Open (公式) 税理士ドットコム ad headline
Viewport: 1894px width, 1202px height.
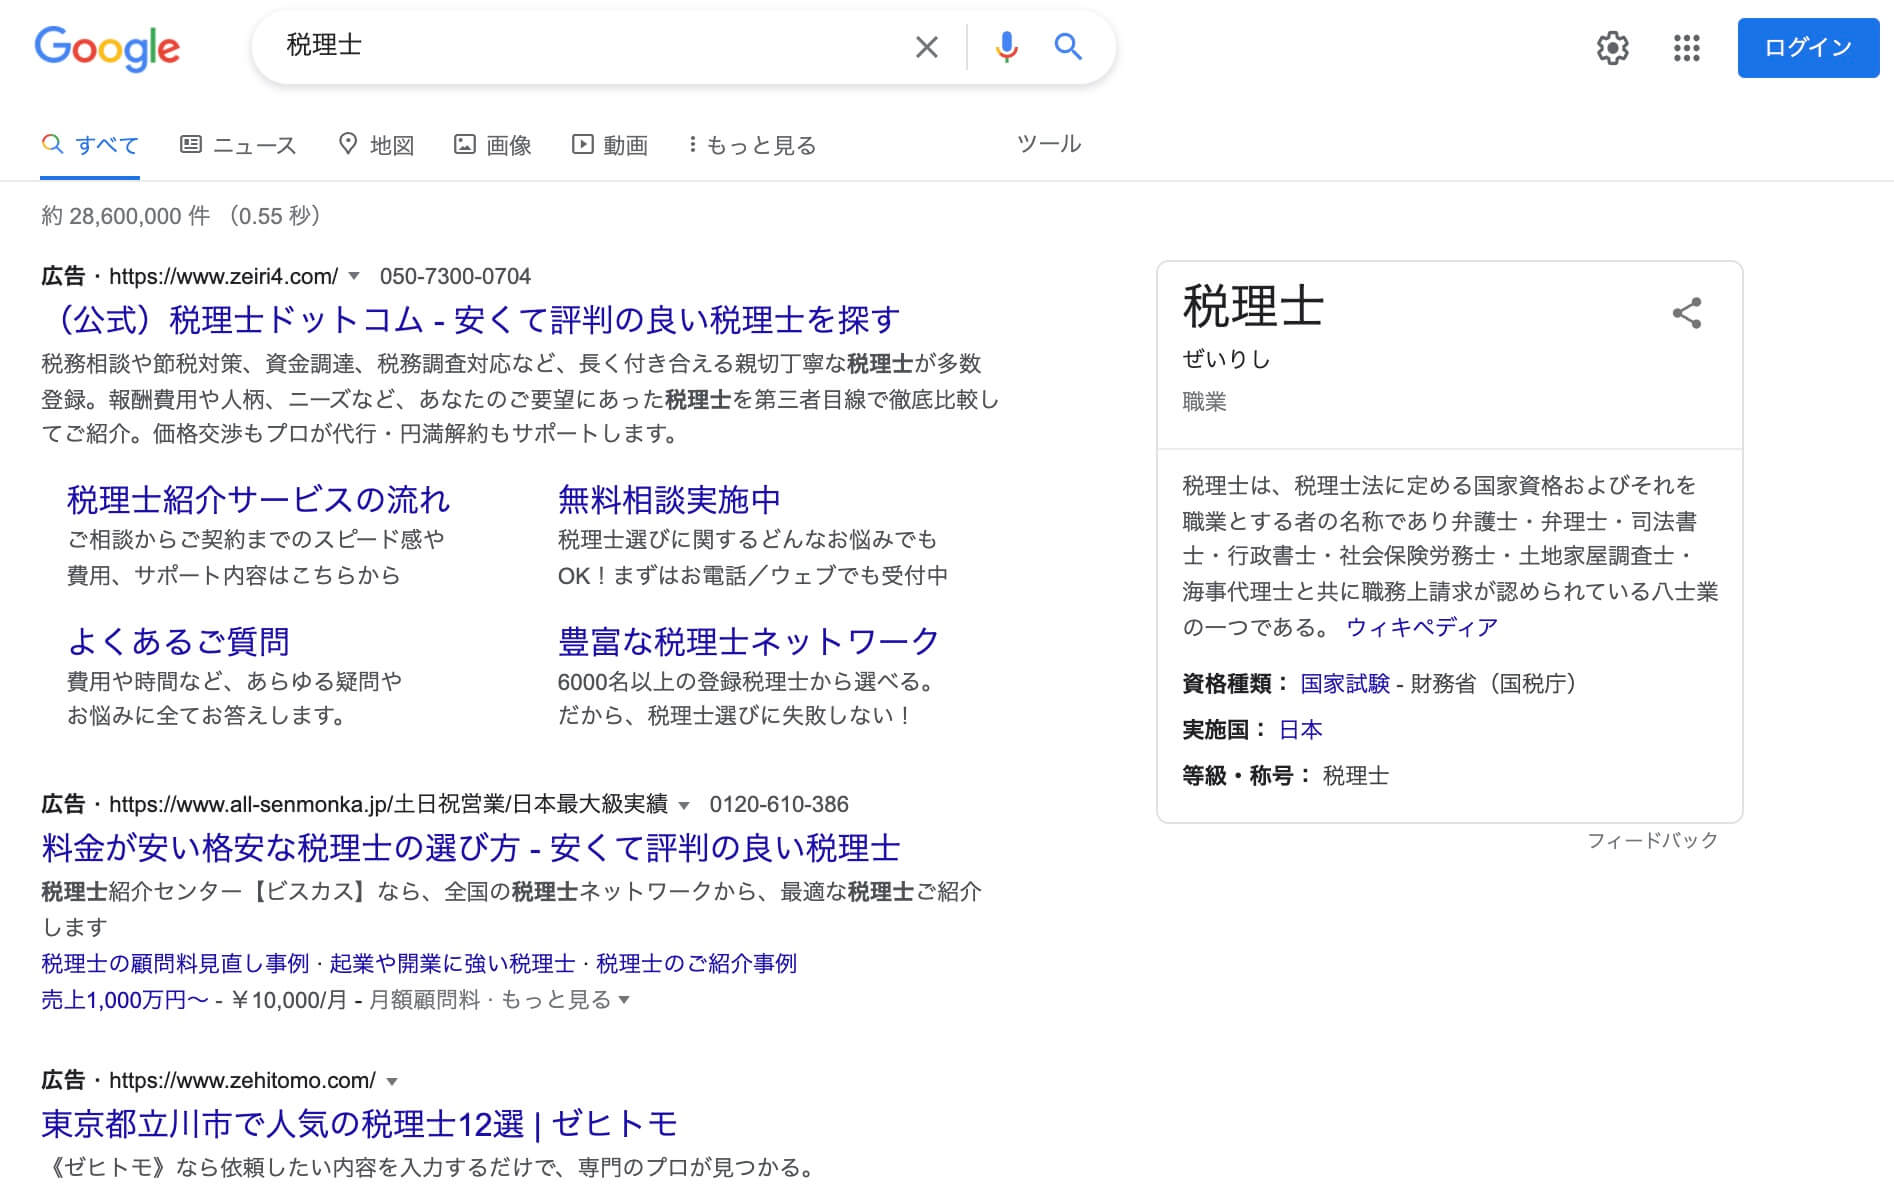(471, 320)
